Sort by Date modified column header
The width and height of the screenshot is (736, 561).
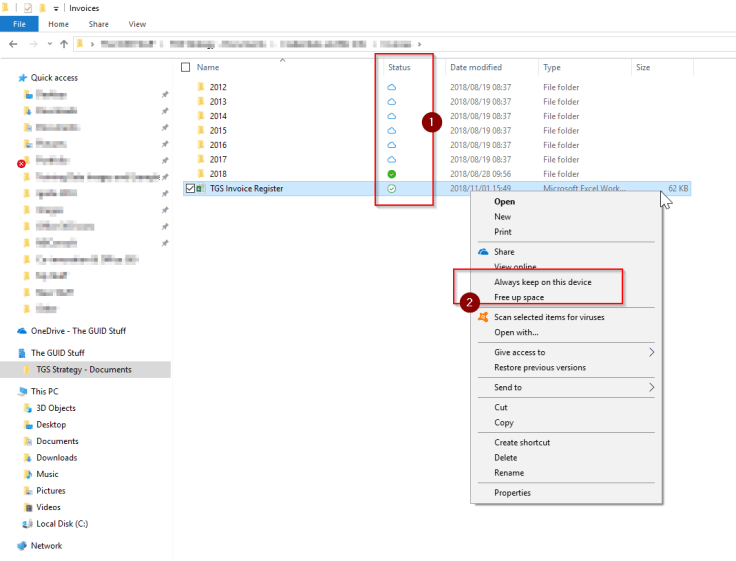[x=476, y=67]
